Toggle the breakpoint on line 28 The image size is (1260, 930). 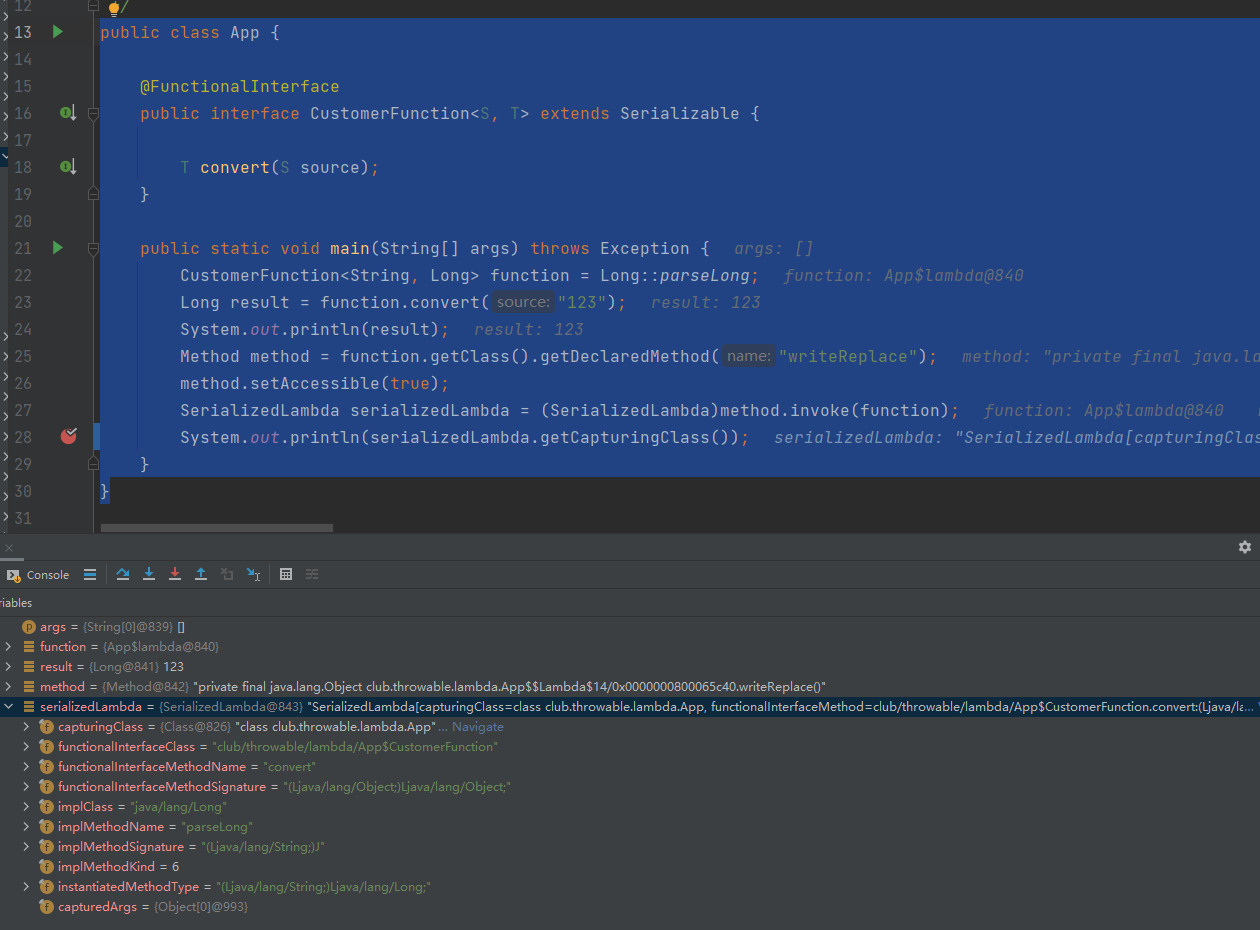(68, 436)
